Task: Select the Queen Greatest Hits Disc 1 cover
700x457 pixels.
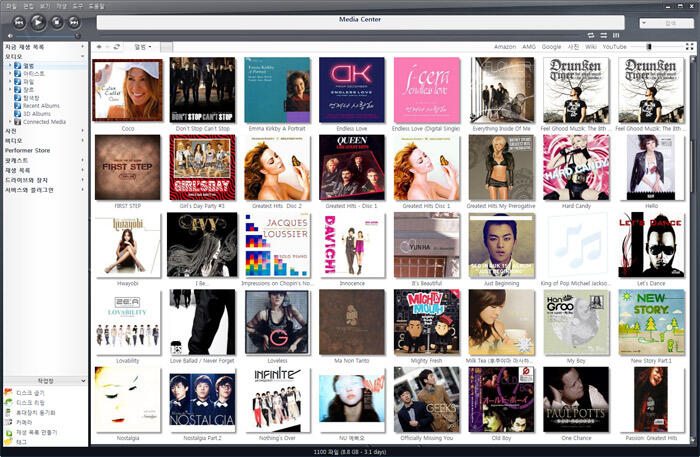Action: 352,167
